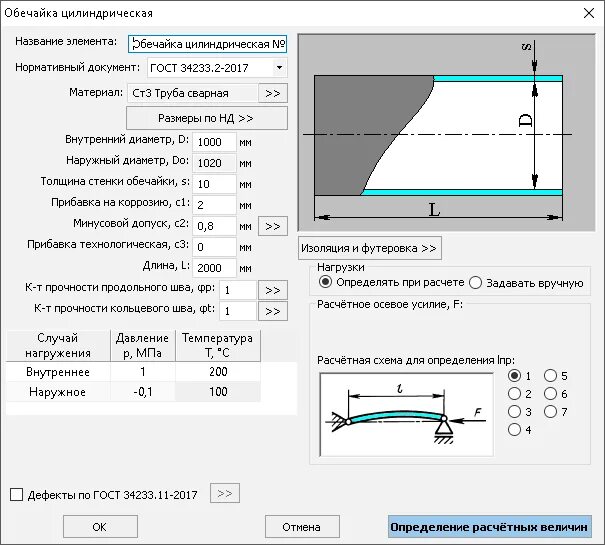Edit the Прибавка технологическая c3 field
The height and width of the screenshot is (545, 605).
coord(214,247)
